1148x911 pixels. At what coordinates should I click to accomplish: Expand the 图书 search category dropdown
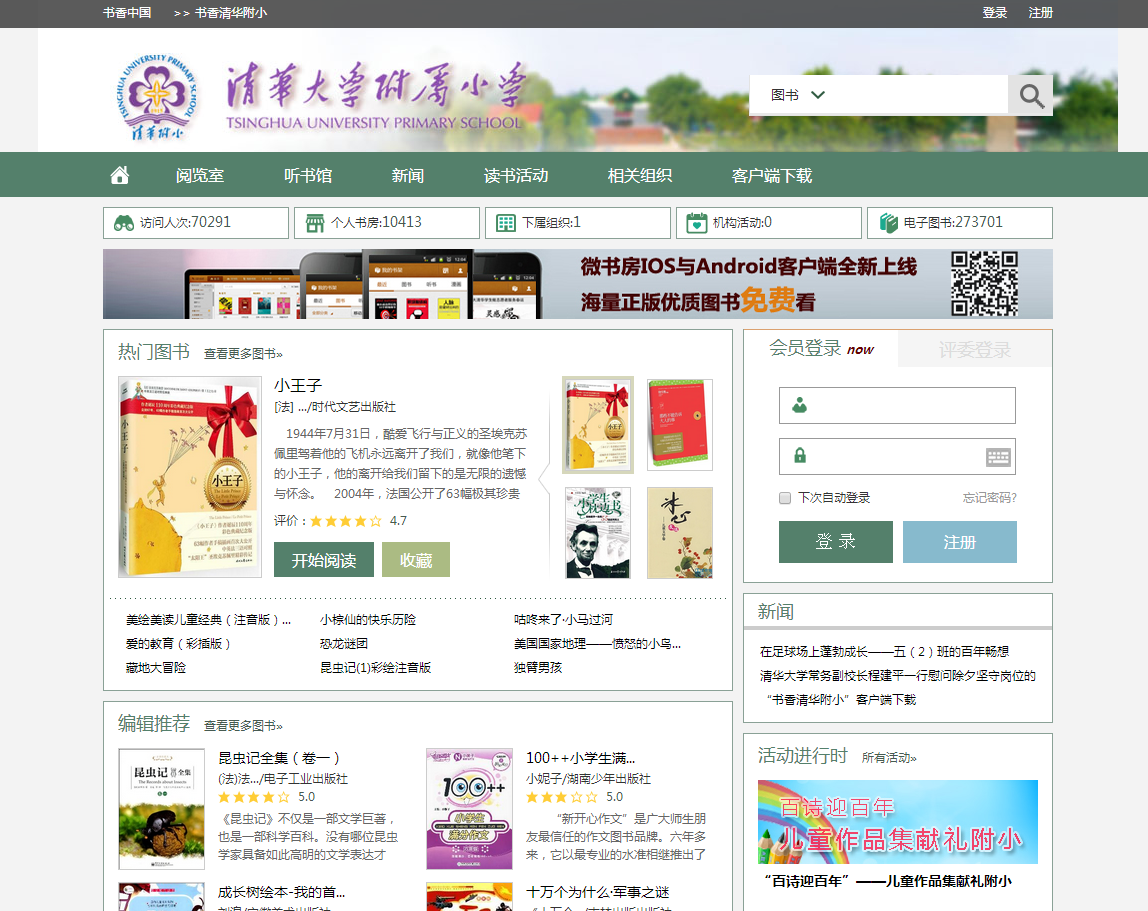(x=798, y=95)
